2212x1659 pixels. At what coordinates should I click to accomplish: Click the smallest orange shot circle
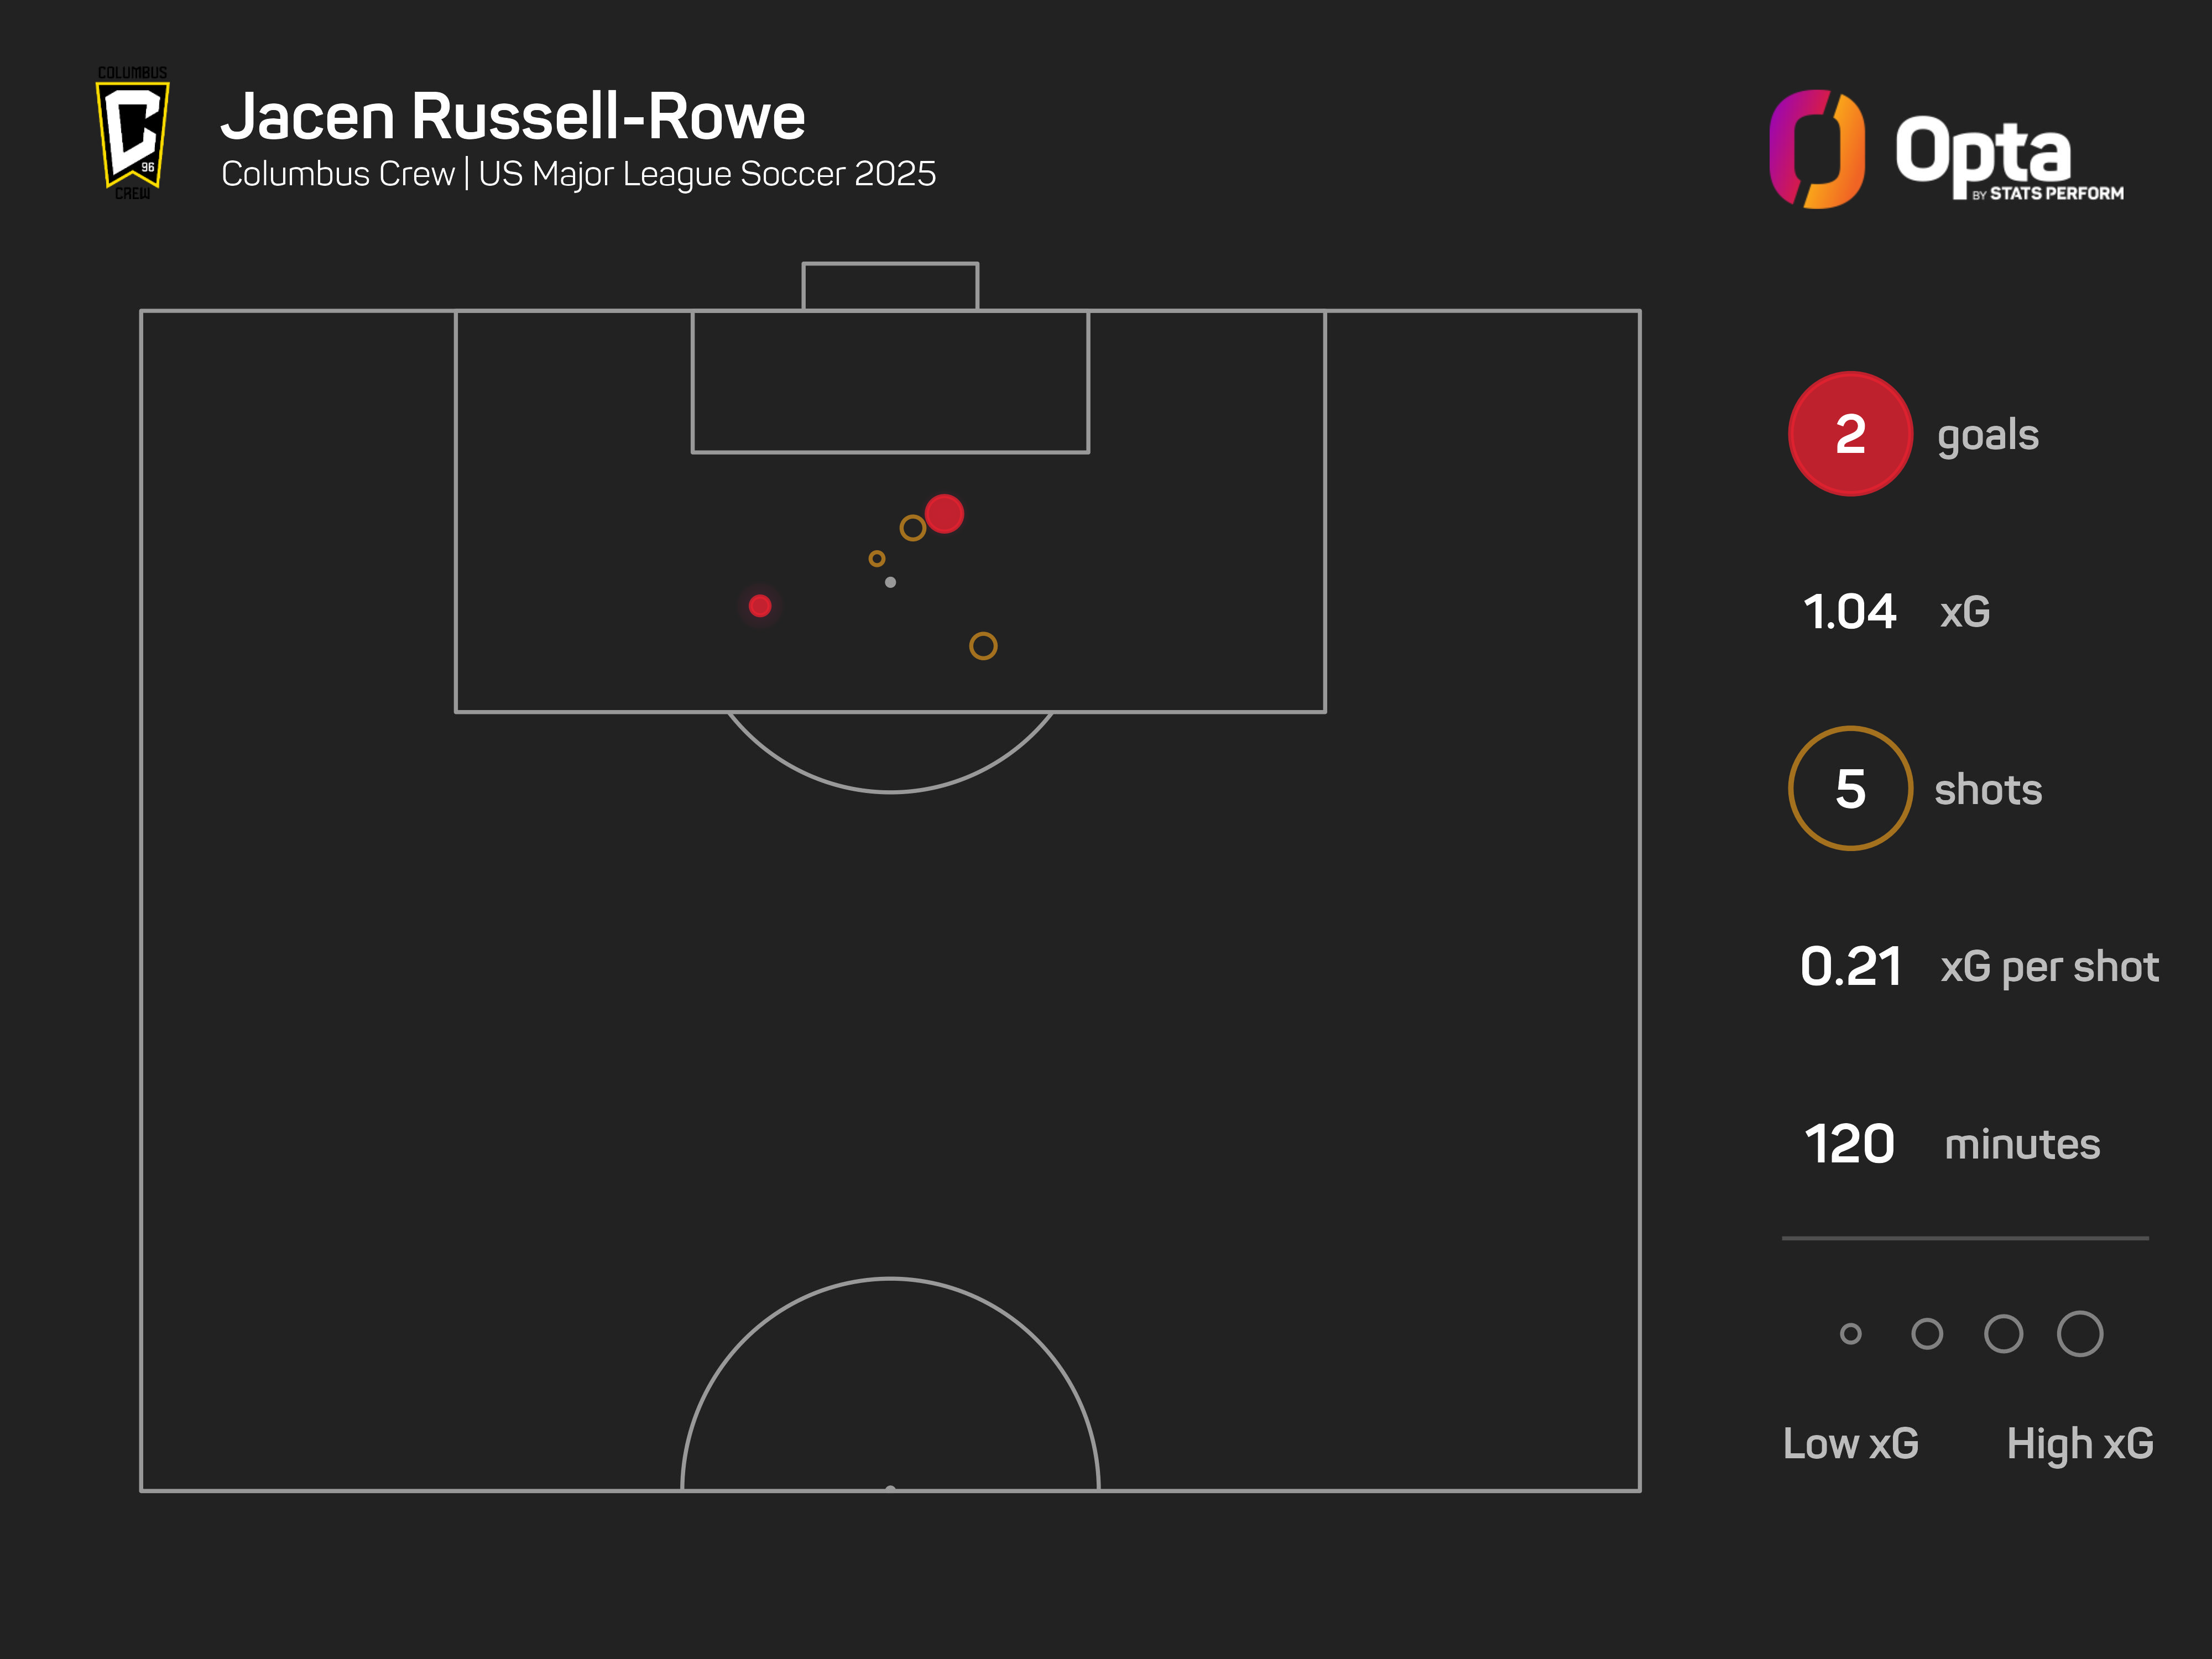pos(877,559)
